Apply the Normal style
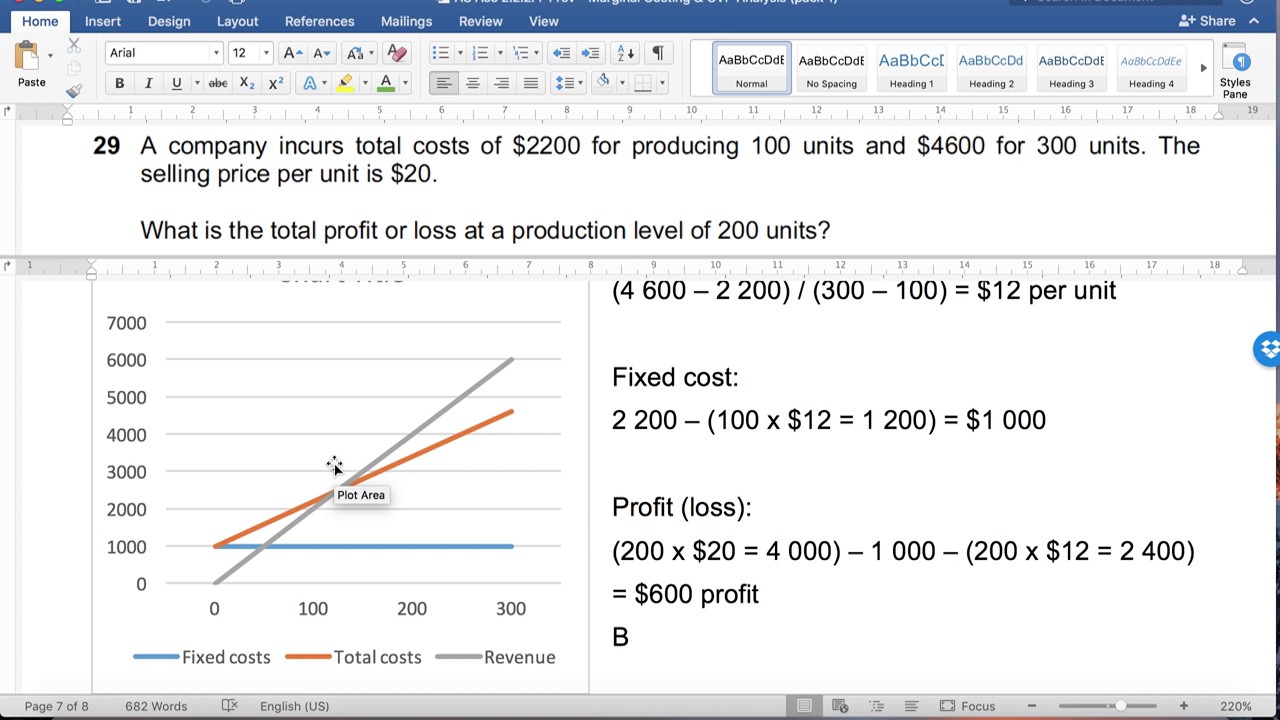This screenshot has width=1280, height=720. pos(751,69)
